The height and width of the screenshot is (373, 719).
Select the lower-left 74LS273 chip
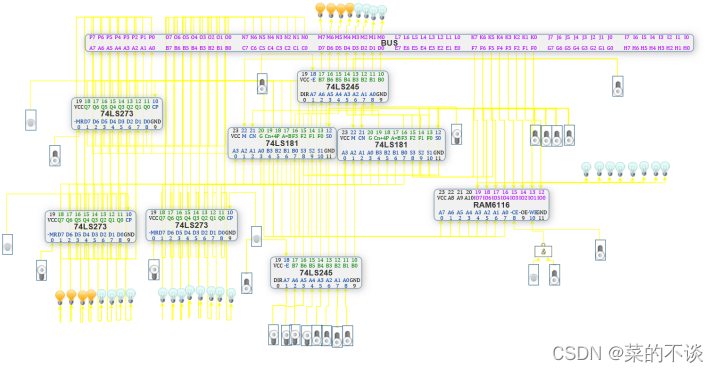point(90,226)
